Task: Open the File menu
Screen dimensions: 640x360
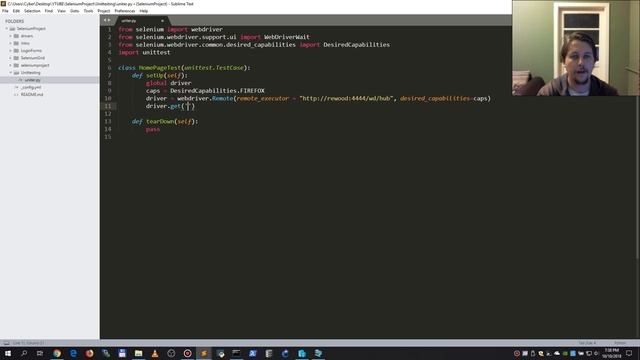Action: (5, 11)
